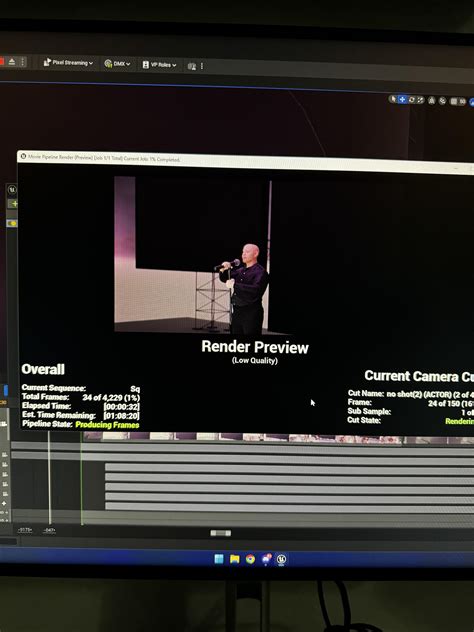Click the platforms icon beside VP Roles
Image resolution: width=474 pixels, height=632 pixels.
[x=192, y=66]
